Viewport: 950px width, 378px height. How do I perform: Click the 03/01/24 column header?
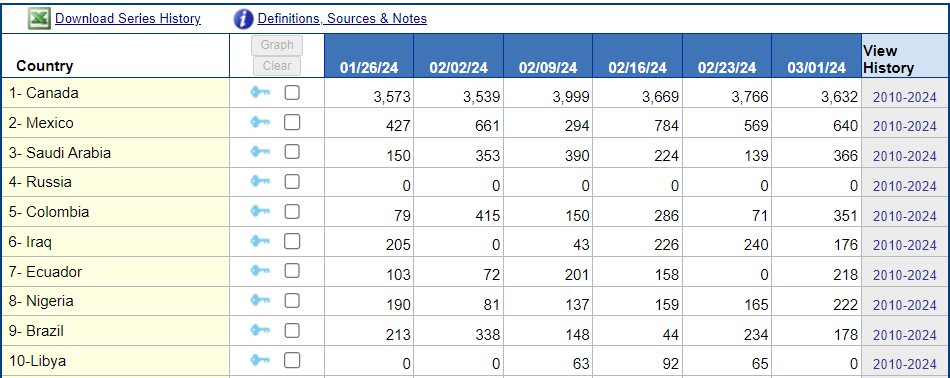(x=816, y=56)
